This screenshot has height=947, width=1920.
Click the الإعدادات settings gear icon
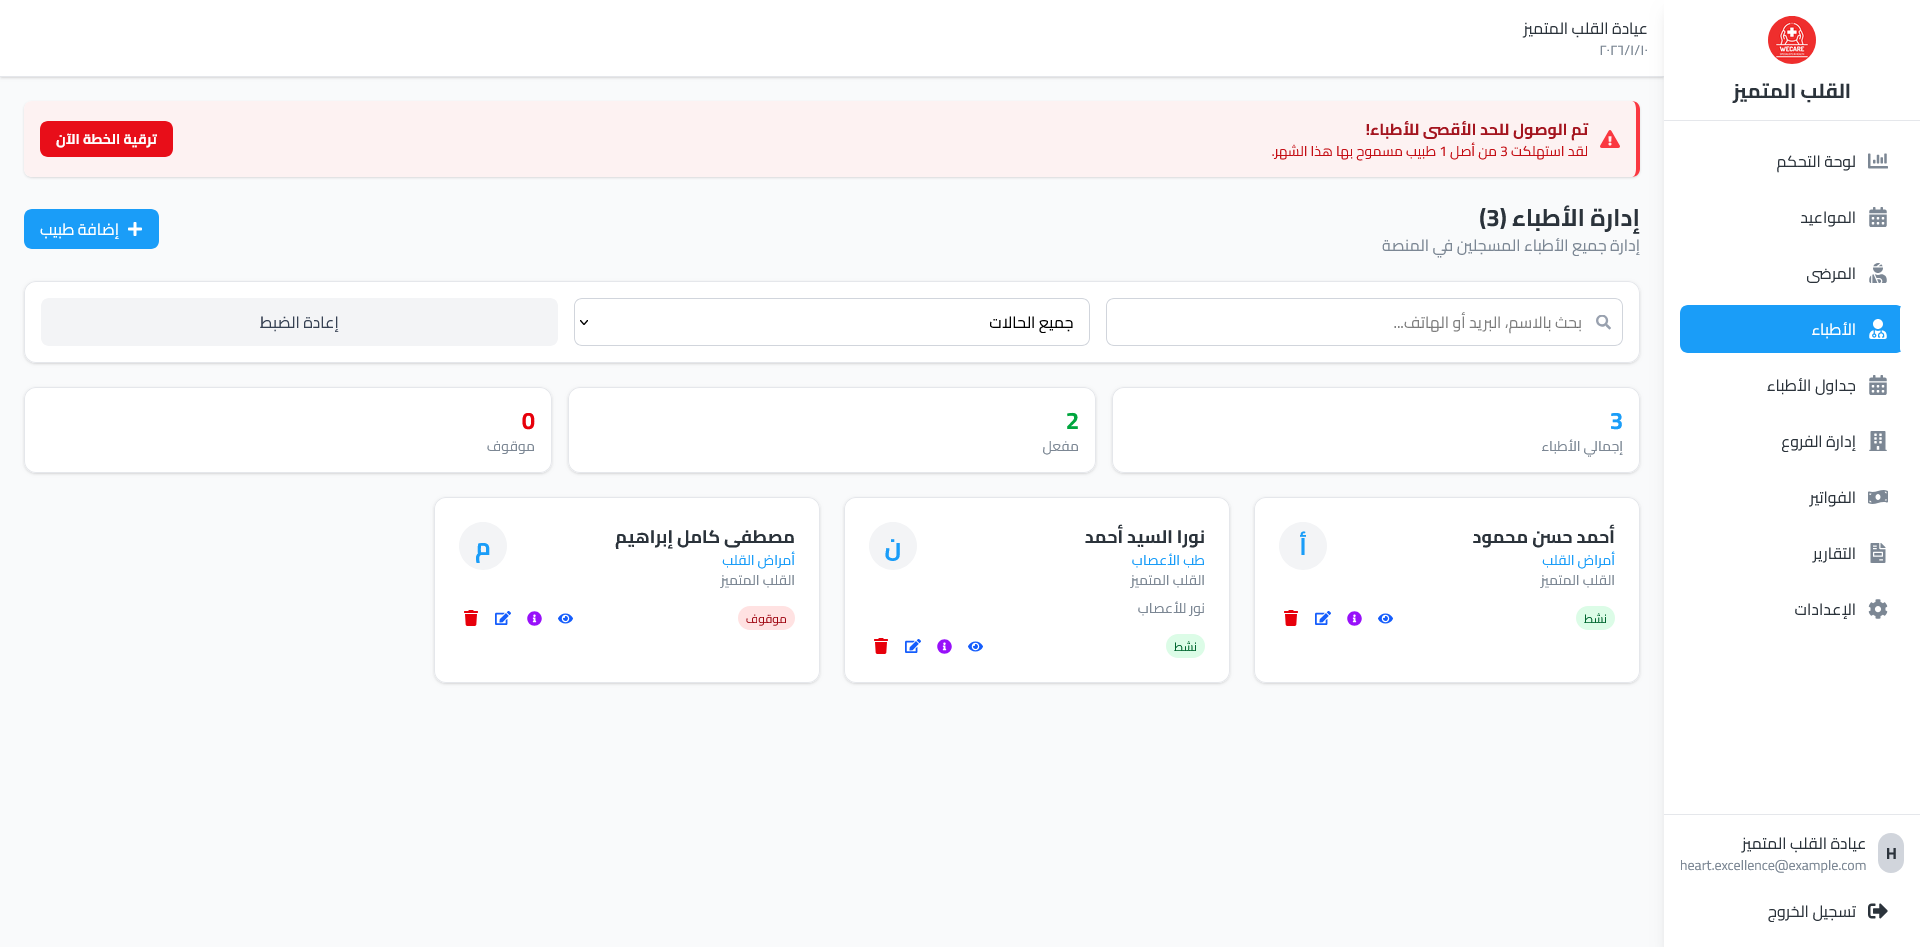1878,609
